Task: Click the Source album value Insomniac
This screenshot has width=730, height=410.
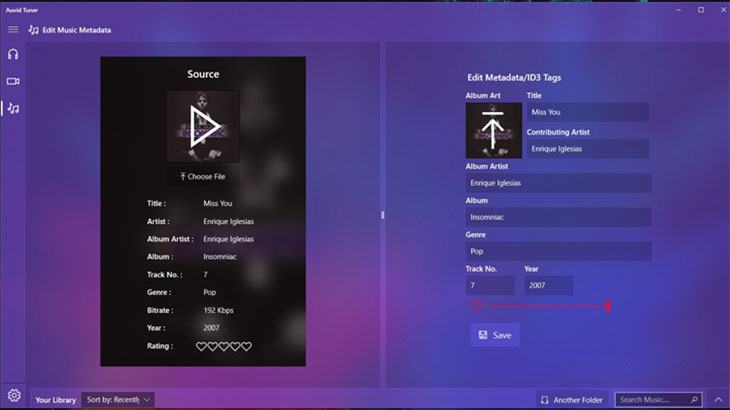Action: point(220,257)
